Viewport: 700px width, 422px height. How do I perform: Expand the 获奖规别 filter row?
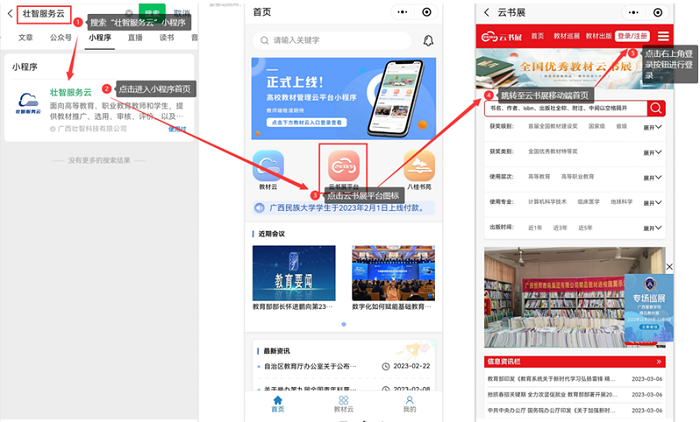click(x=652, y=128)
